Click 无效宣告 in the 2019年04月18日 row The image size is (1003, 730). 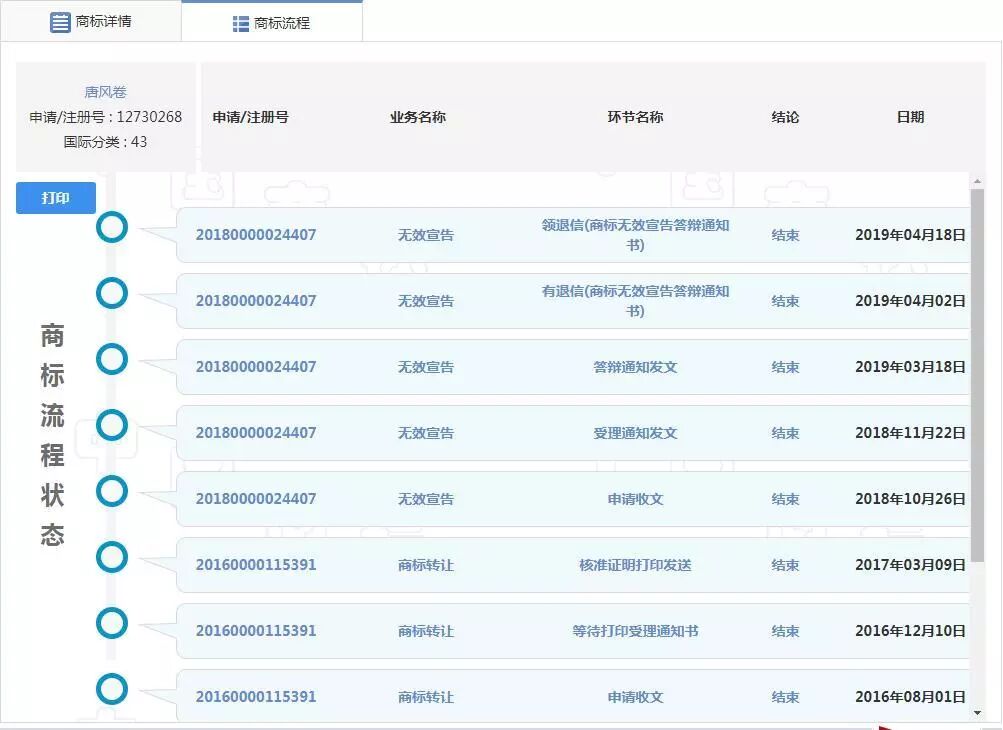point(426,235)
